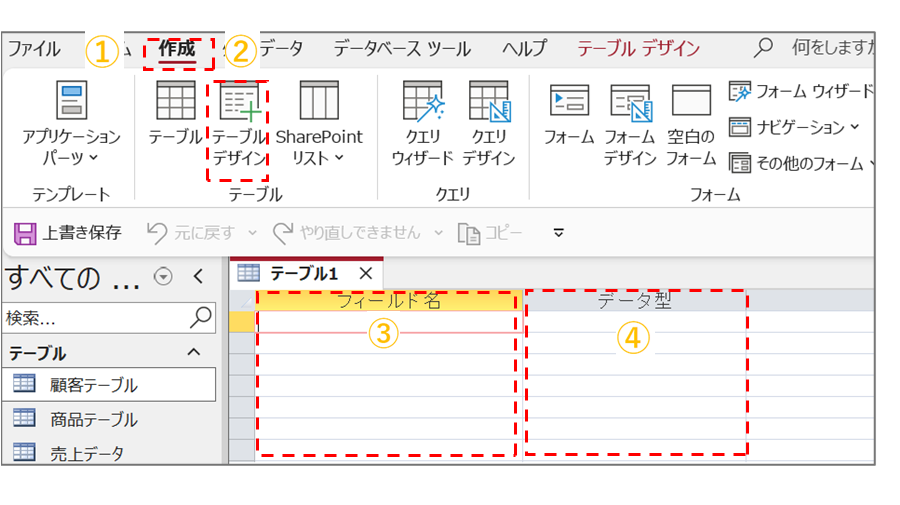The width and height of the screenshot is (900, 505).
Task: Click the navigation pane search (検索) box
Action: click(95, 318)
